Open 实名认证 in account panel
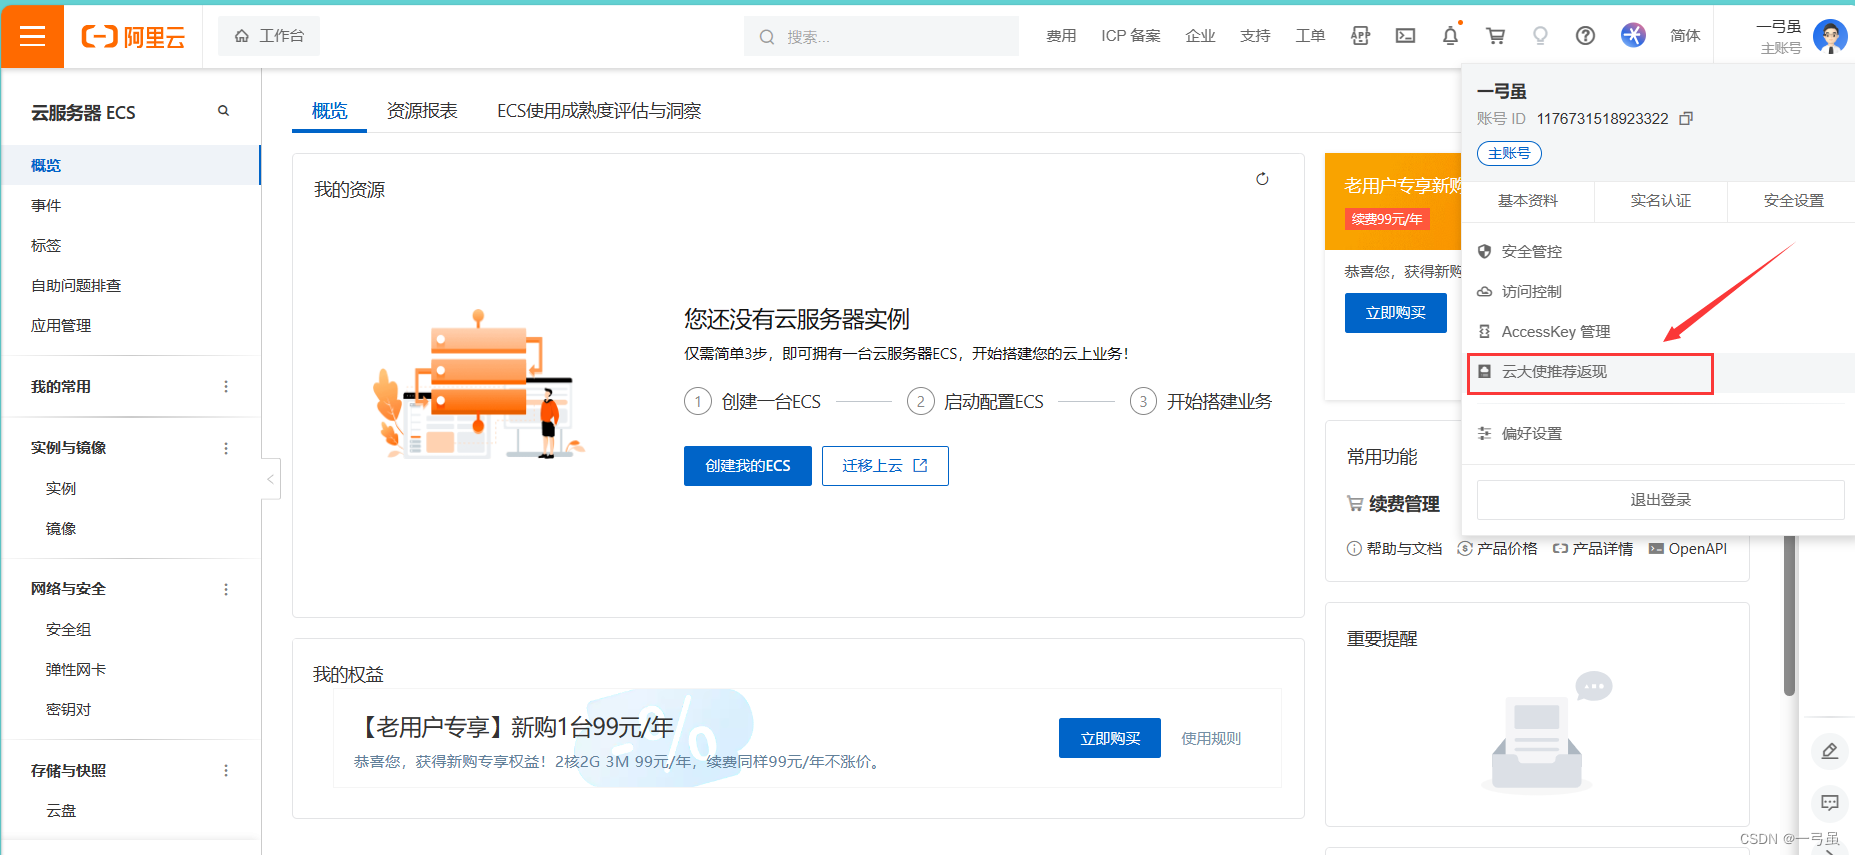The width and height of the screenshot is (1855, 855). [1661, 201]
